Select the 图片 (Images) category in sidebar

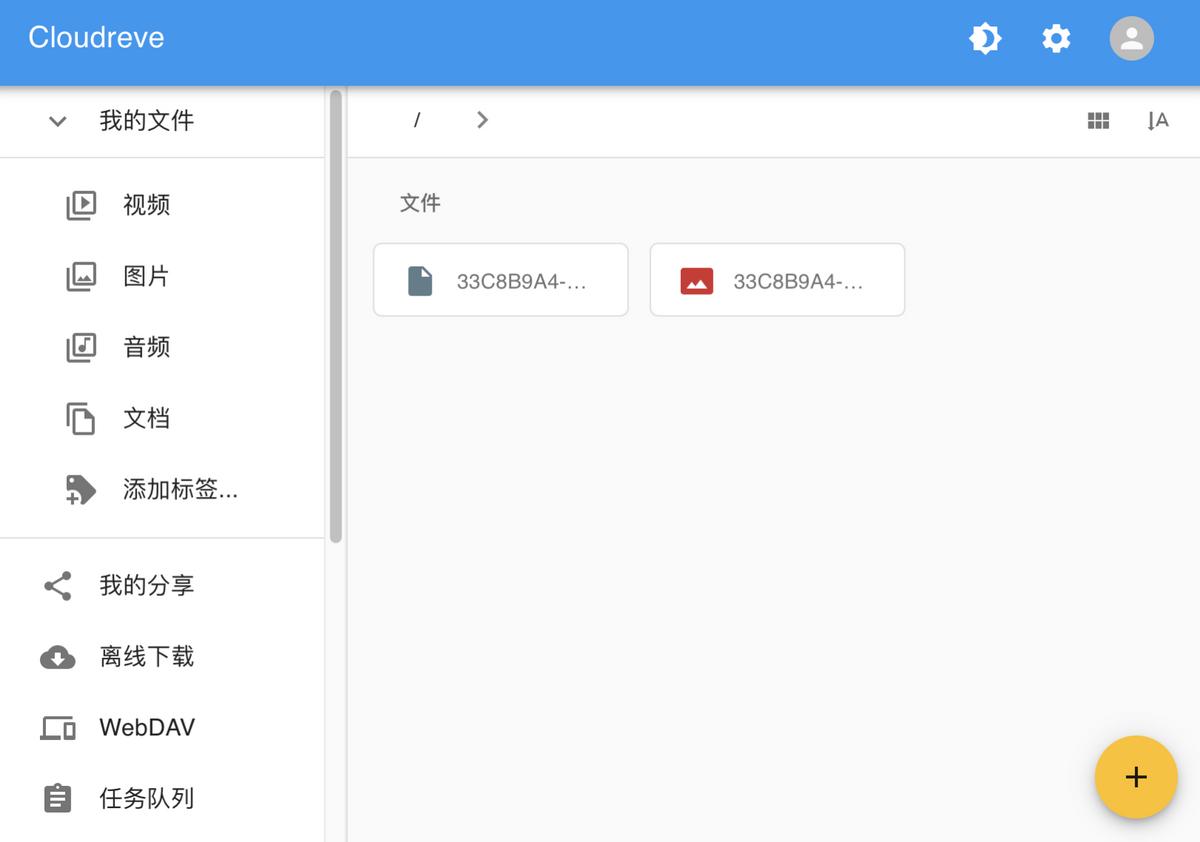[x=146, y=276]
